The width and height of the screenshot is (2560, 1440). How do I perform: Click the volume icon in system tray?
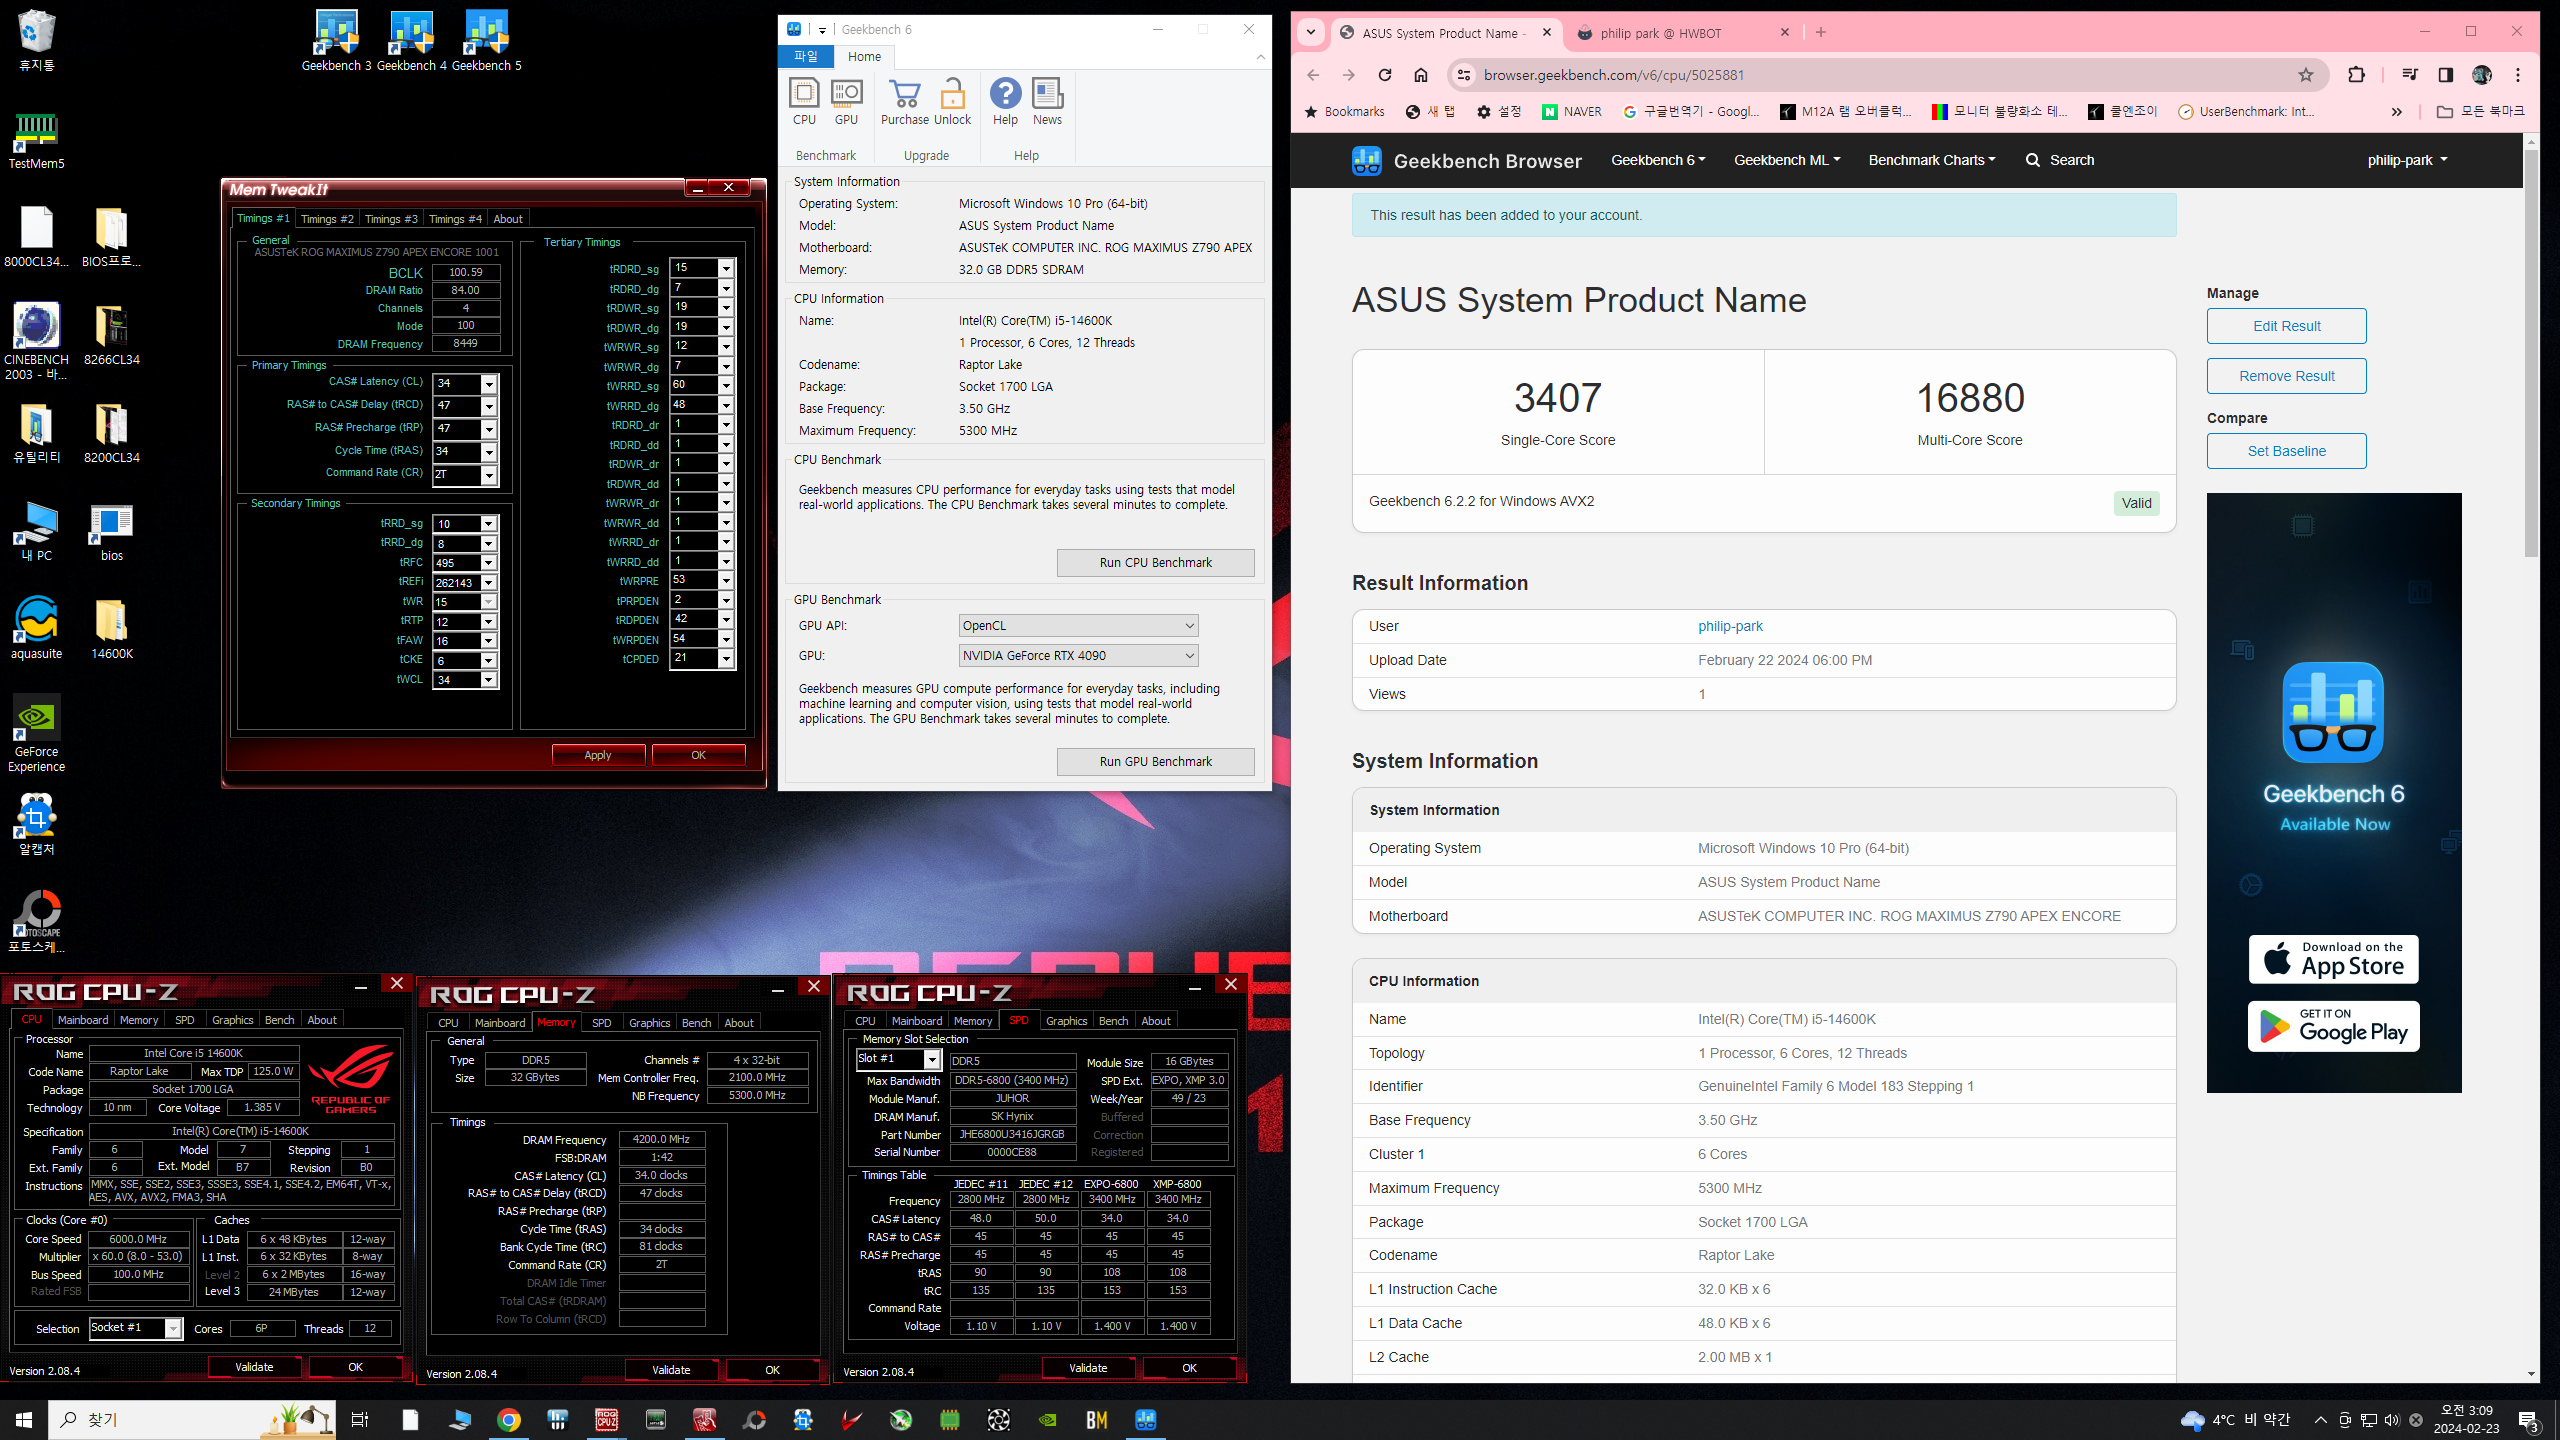tap(2391, 1420)
